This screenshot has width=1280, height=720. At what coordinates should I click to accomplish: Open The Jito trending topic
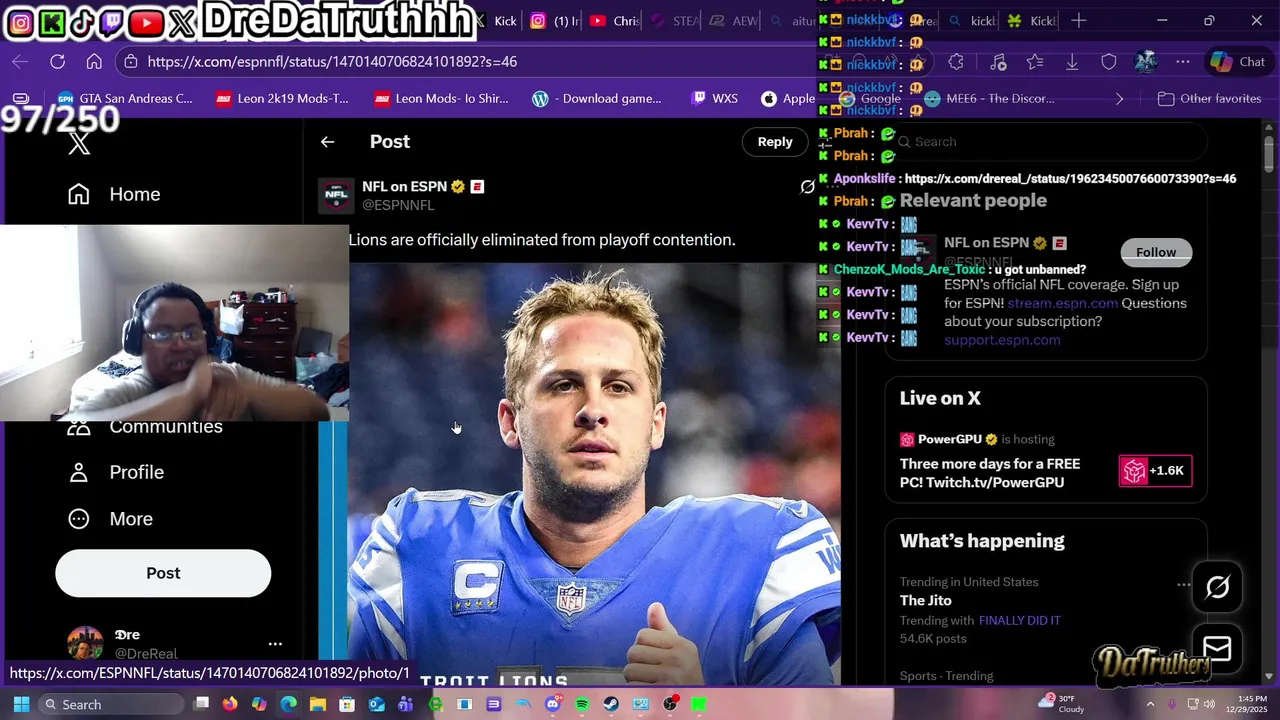click(x=925, y=600)
